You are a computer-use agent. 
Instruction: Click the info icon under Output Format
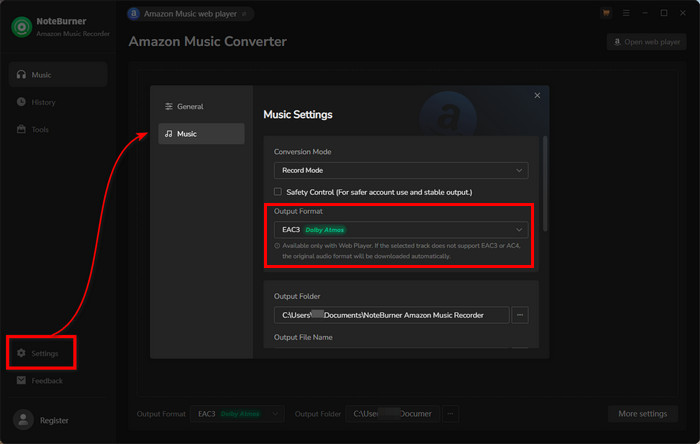[277, 245]
